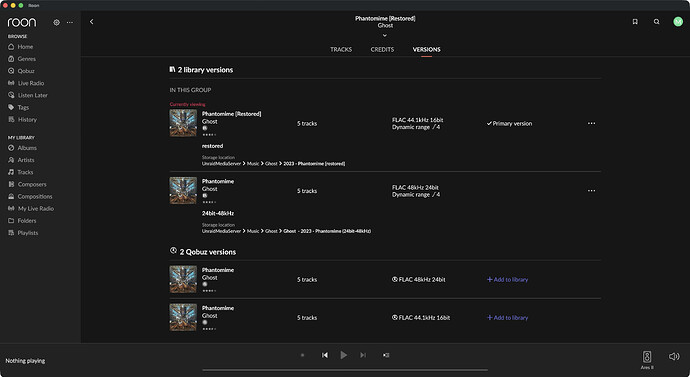Click Qobuz 48kHz 24bit album cover thumbnail
The width and height of the screenshot is (690, 377).
(x=183, y=279)
